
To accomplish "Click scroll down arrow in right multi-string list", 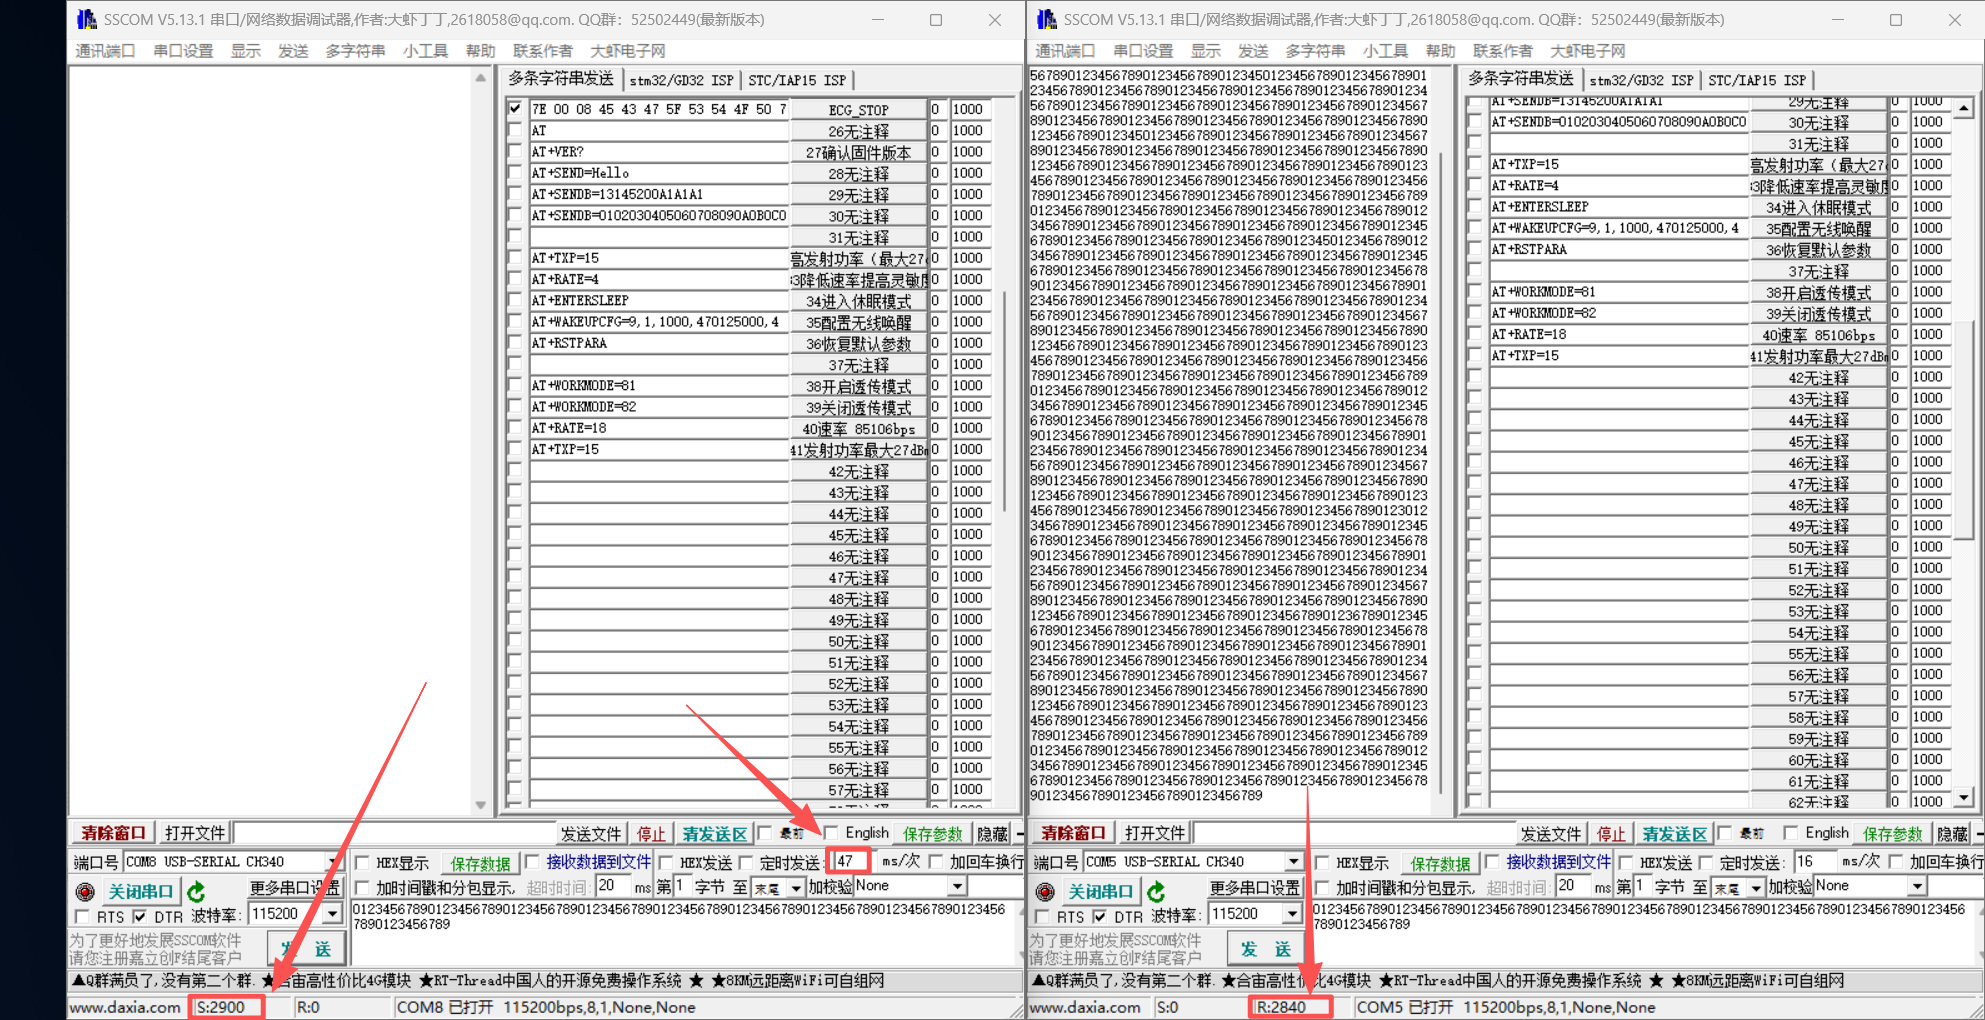I will point(1964,798).
